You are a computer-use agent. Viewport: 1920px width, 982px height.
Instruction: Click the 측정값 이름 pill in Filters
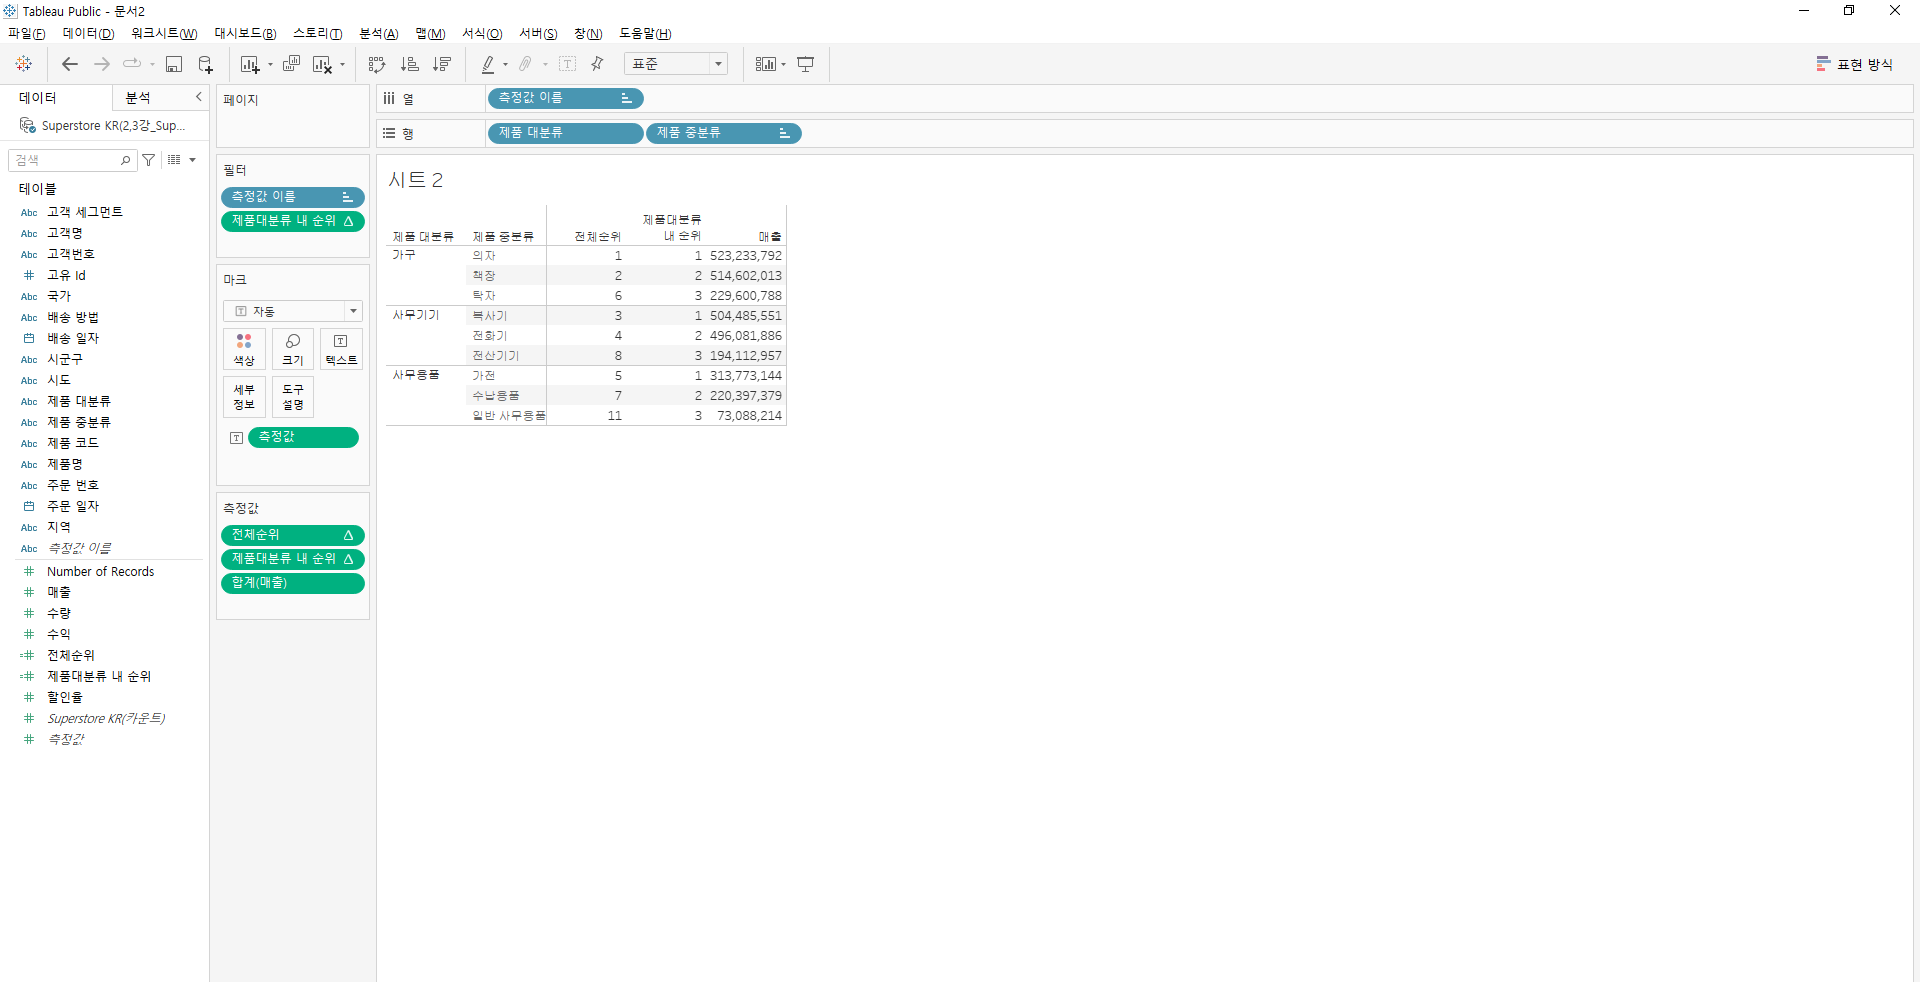(x=293, y=197)
